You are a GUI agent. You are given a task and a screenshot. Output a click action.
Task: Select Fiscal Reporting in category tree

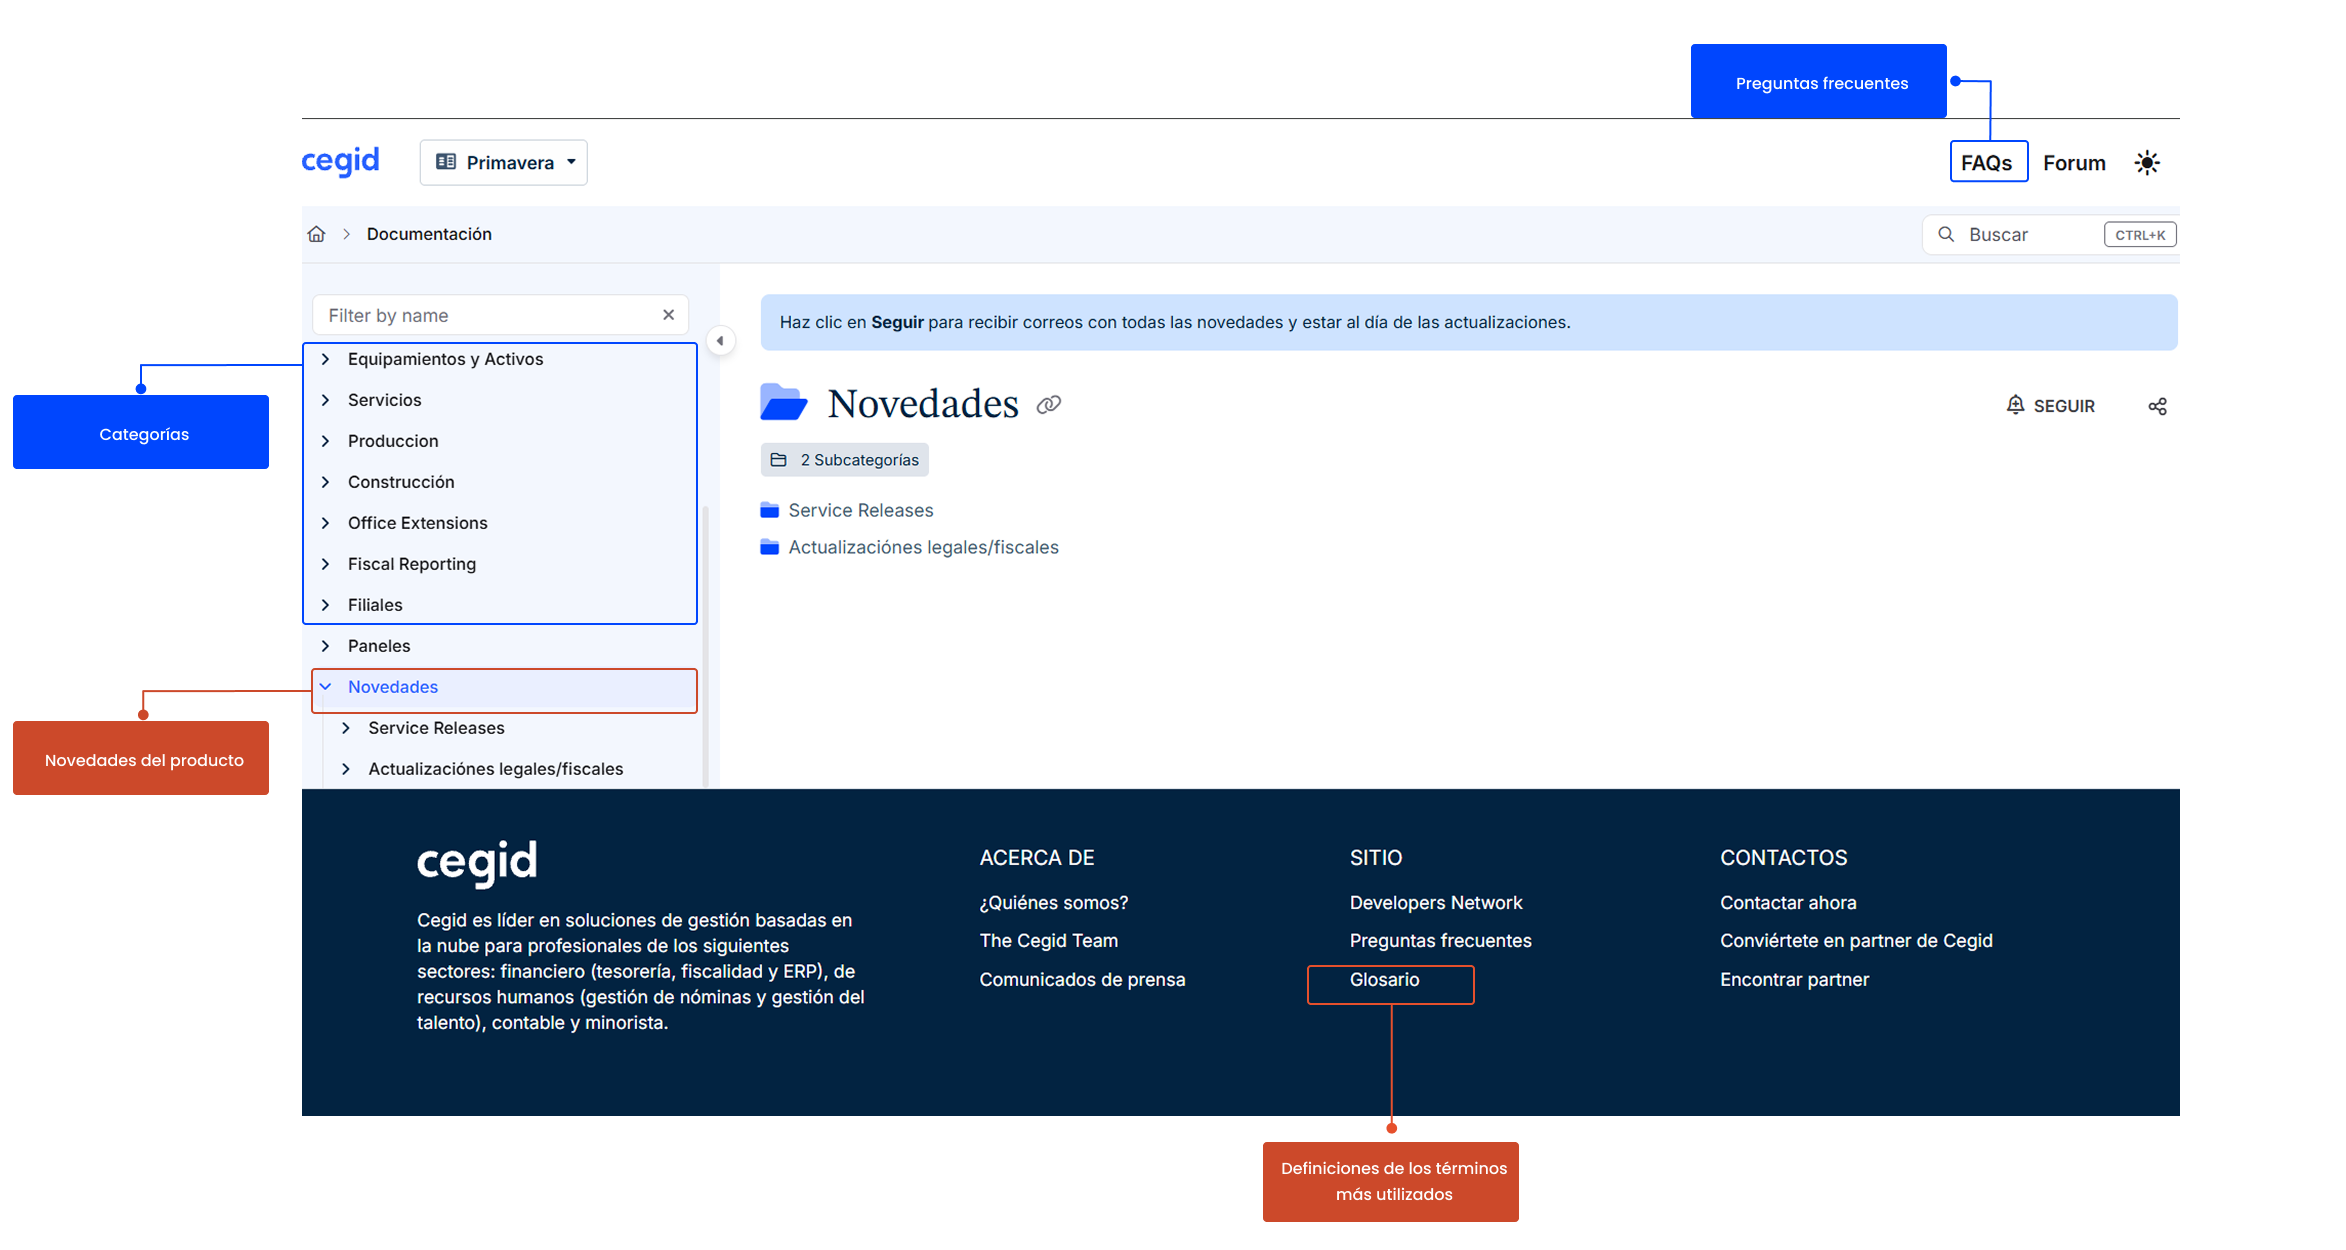[411, 564]
